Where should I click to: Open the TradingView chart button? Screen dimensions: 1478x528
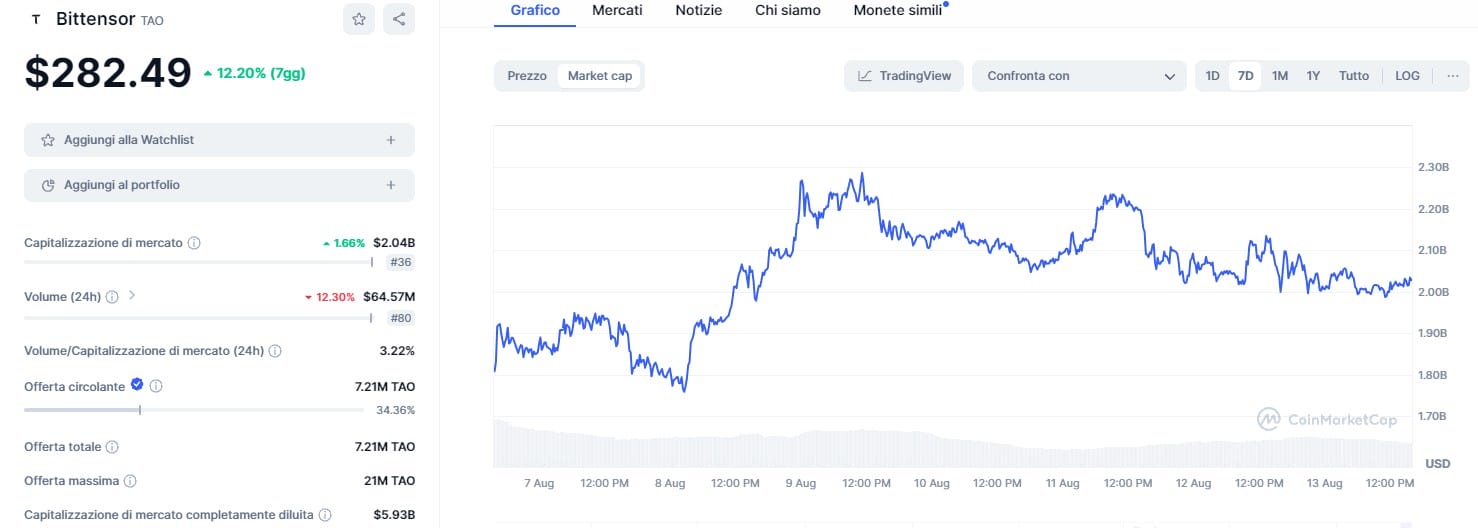pos(904,76)
